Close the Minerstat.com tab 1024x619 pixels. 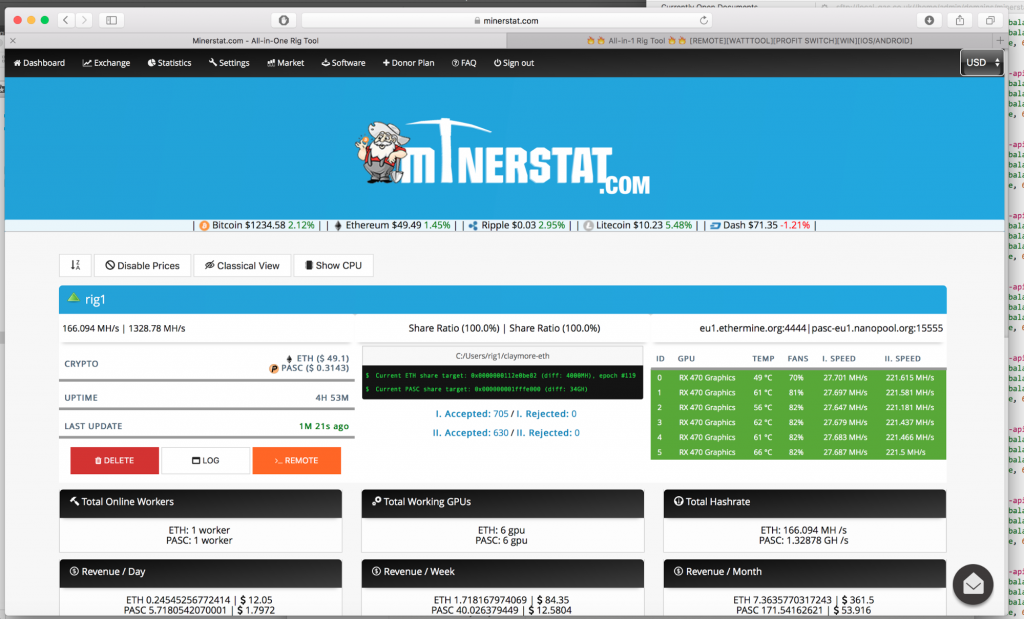(x=13, y=40)
